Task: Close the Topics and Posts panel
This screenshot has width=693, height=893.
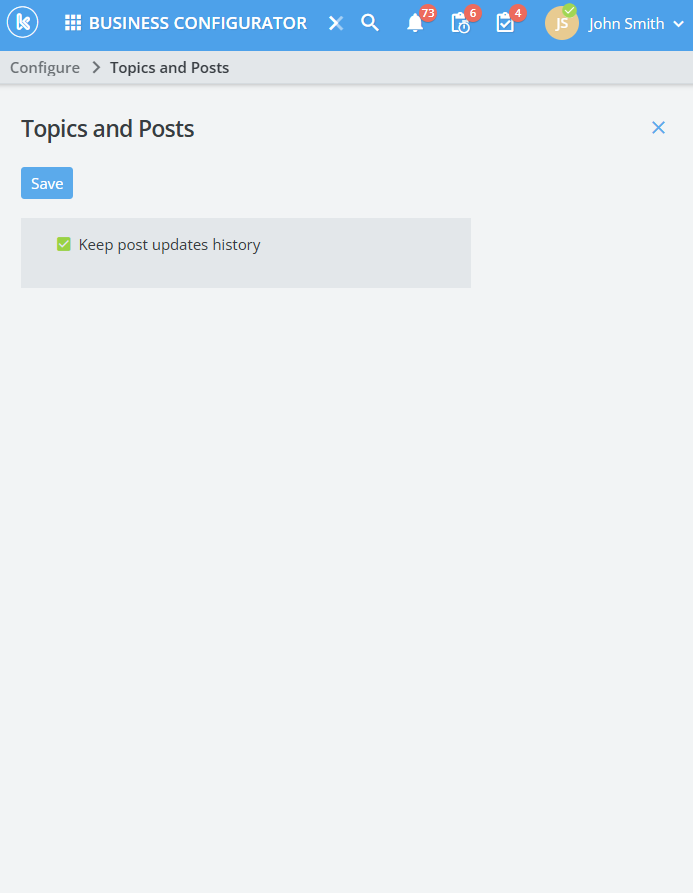Action: coord(658,127)
